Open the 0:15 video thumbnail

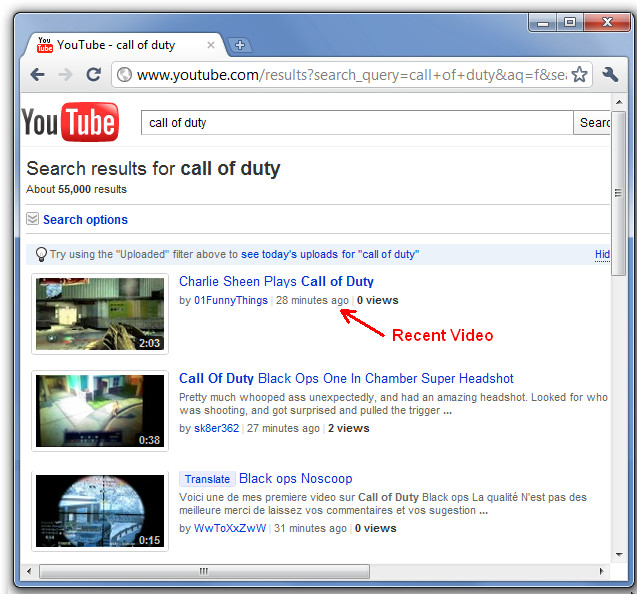point(100,511)
